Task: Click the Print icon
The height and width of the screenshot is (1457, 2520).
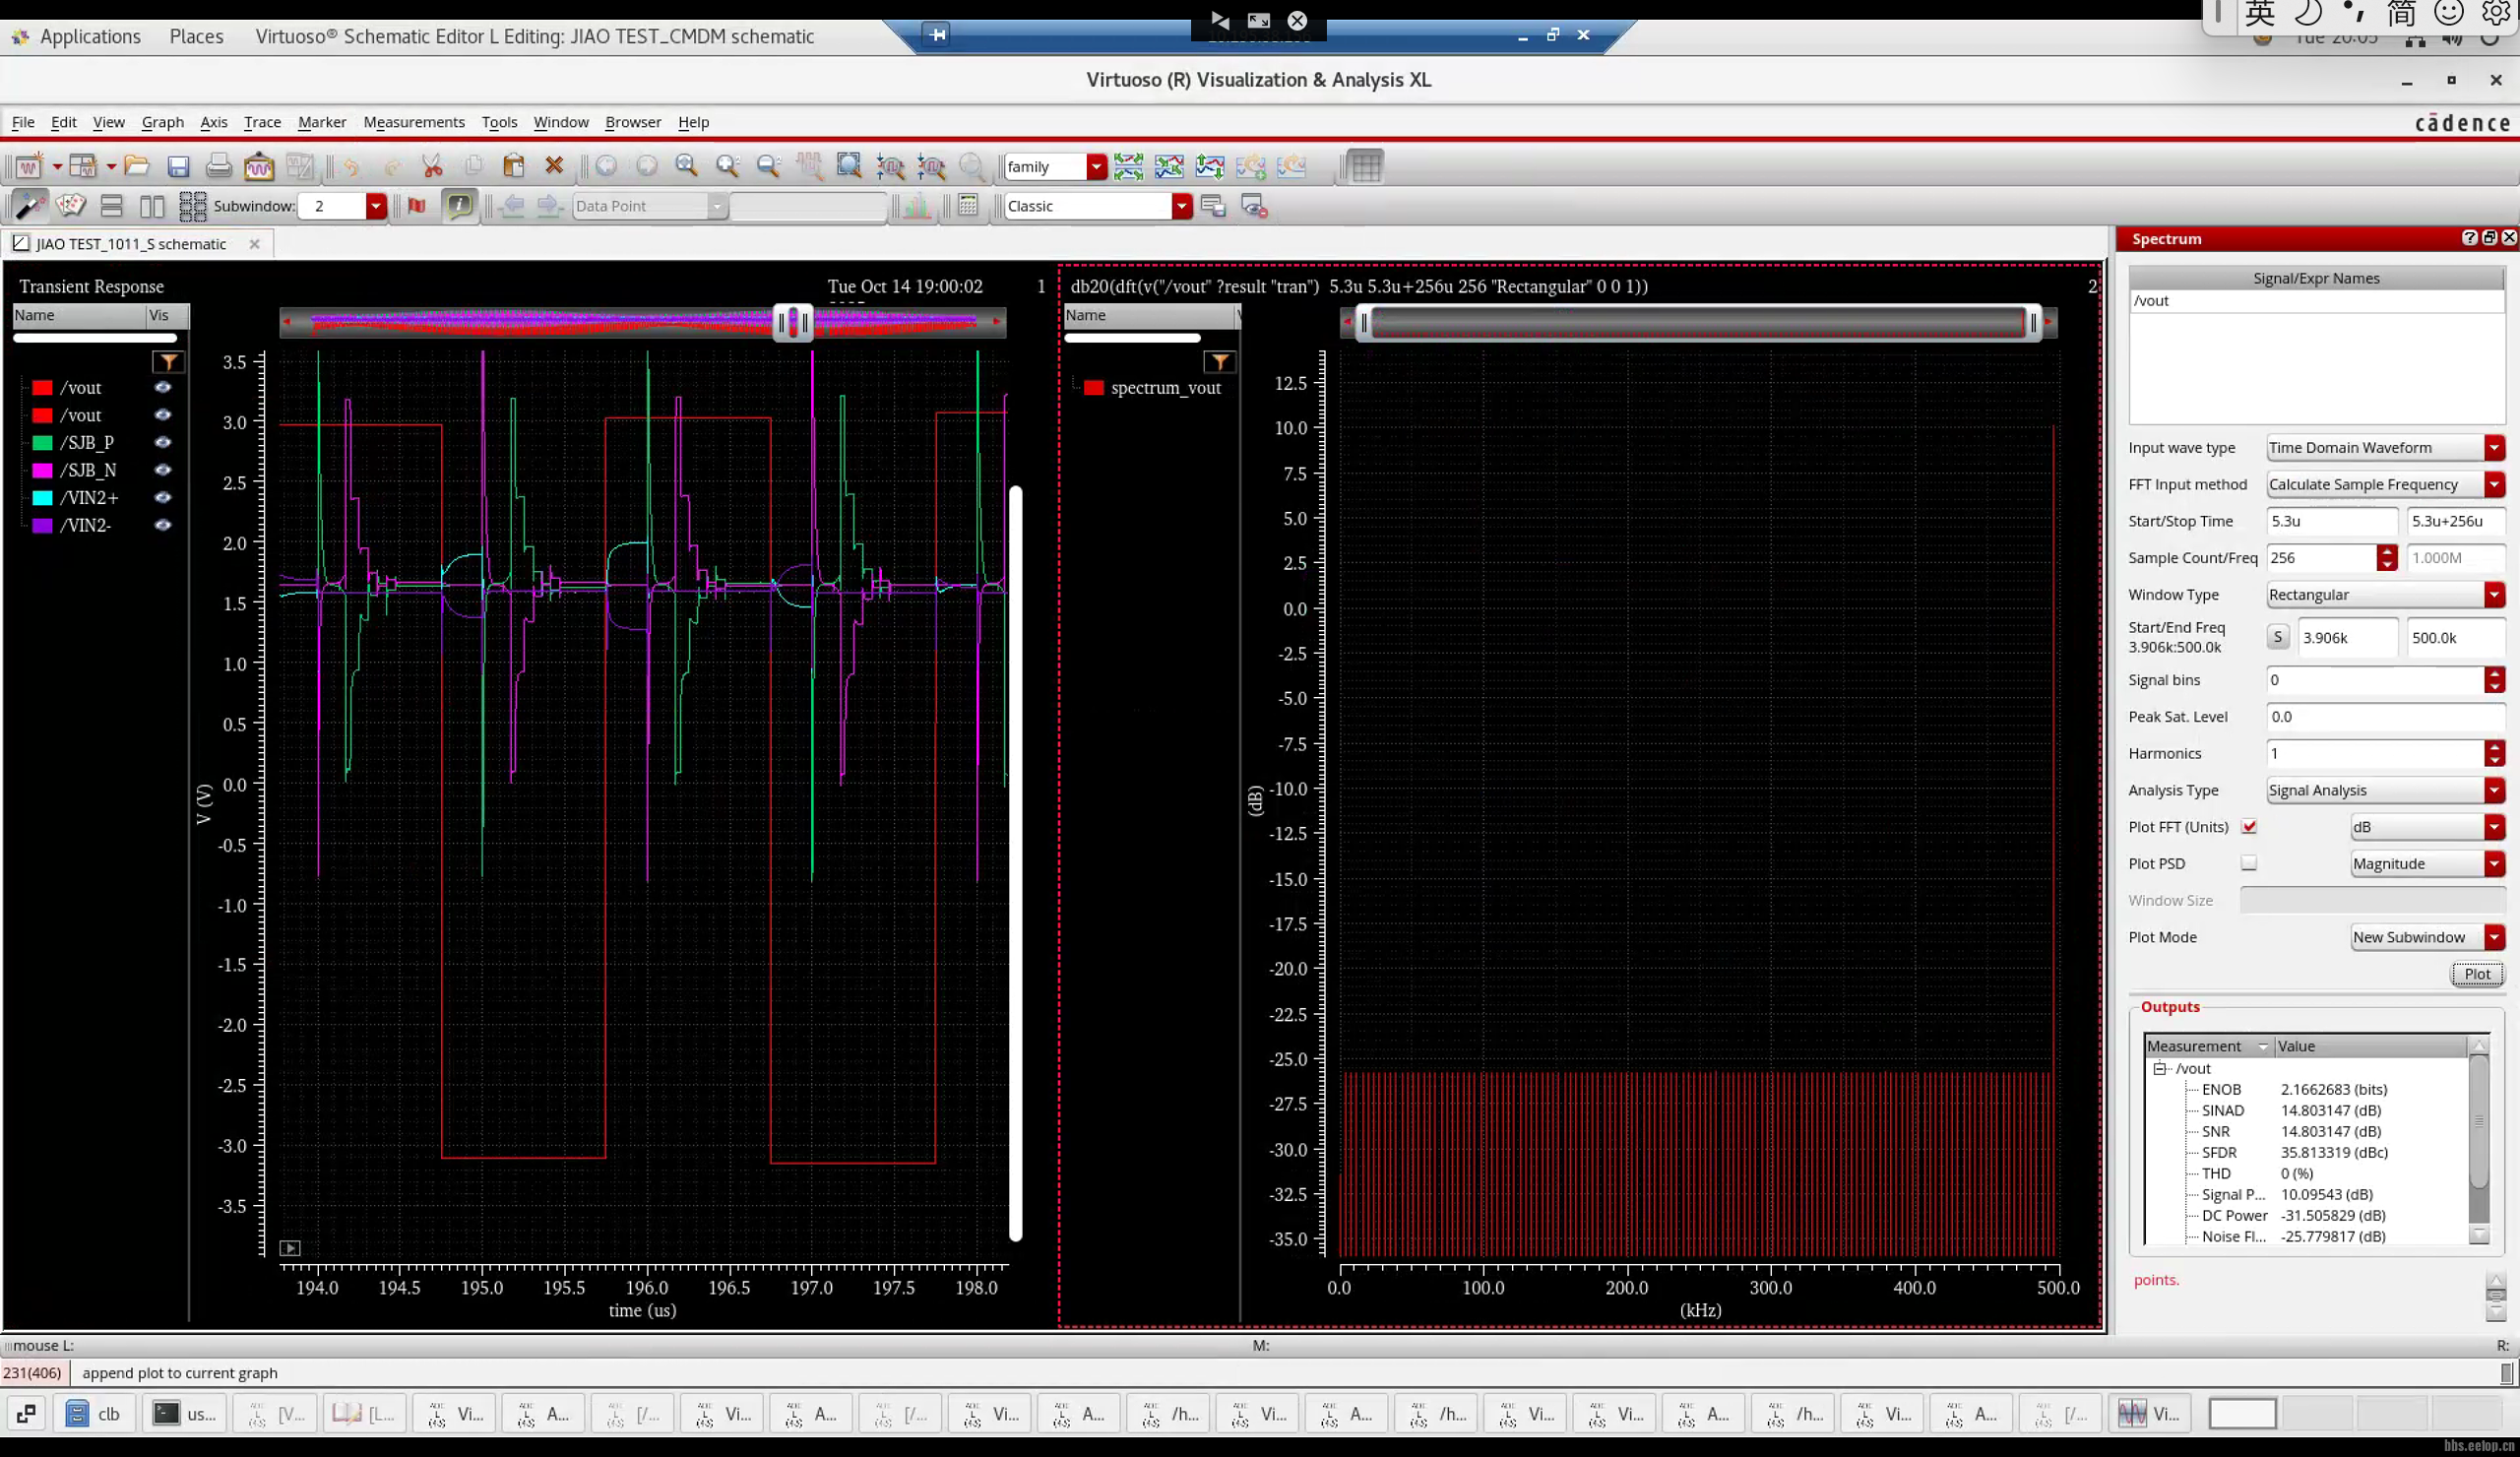Action: pos(219,166)
